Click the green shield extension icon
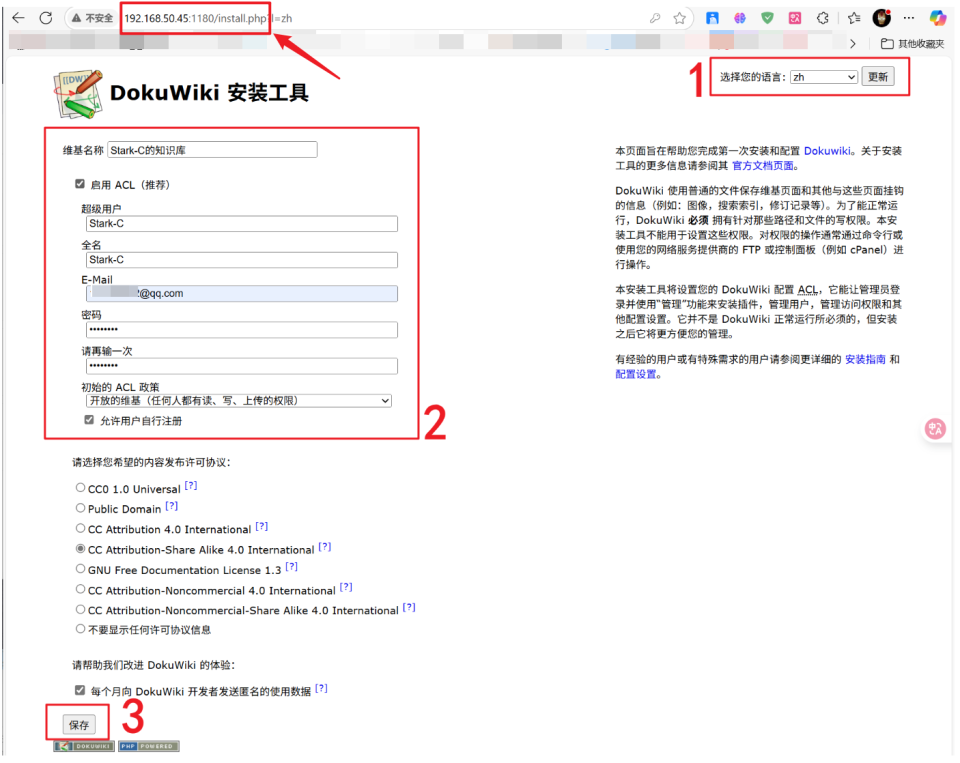 pos(767,16)
